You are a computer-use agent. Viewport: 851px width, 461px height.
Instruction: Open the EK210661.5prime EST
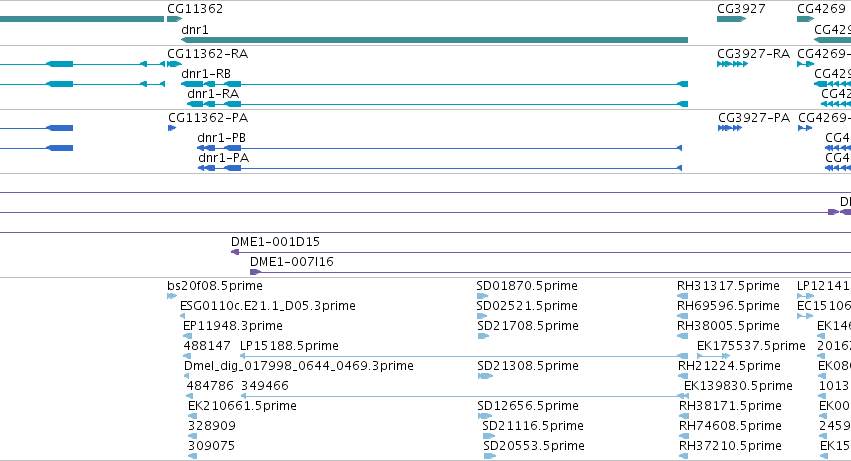242,406
